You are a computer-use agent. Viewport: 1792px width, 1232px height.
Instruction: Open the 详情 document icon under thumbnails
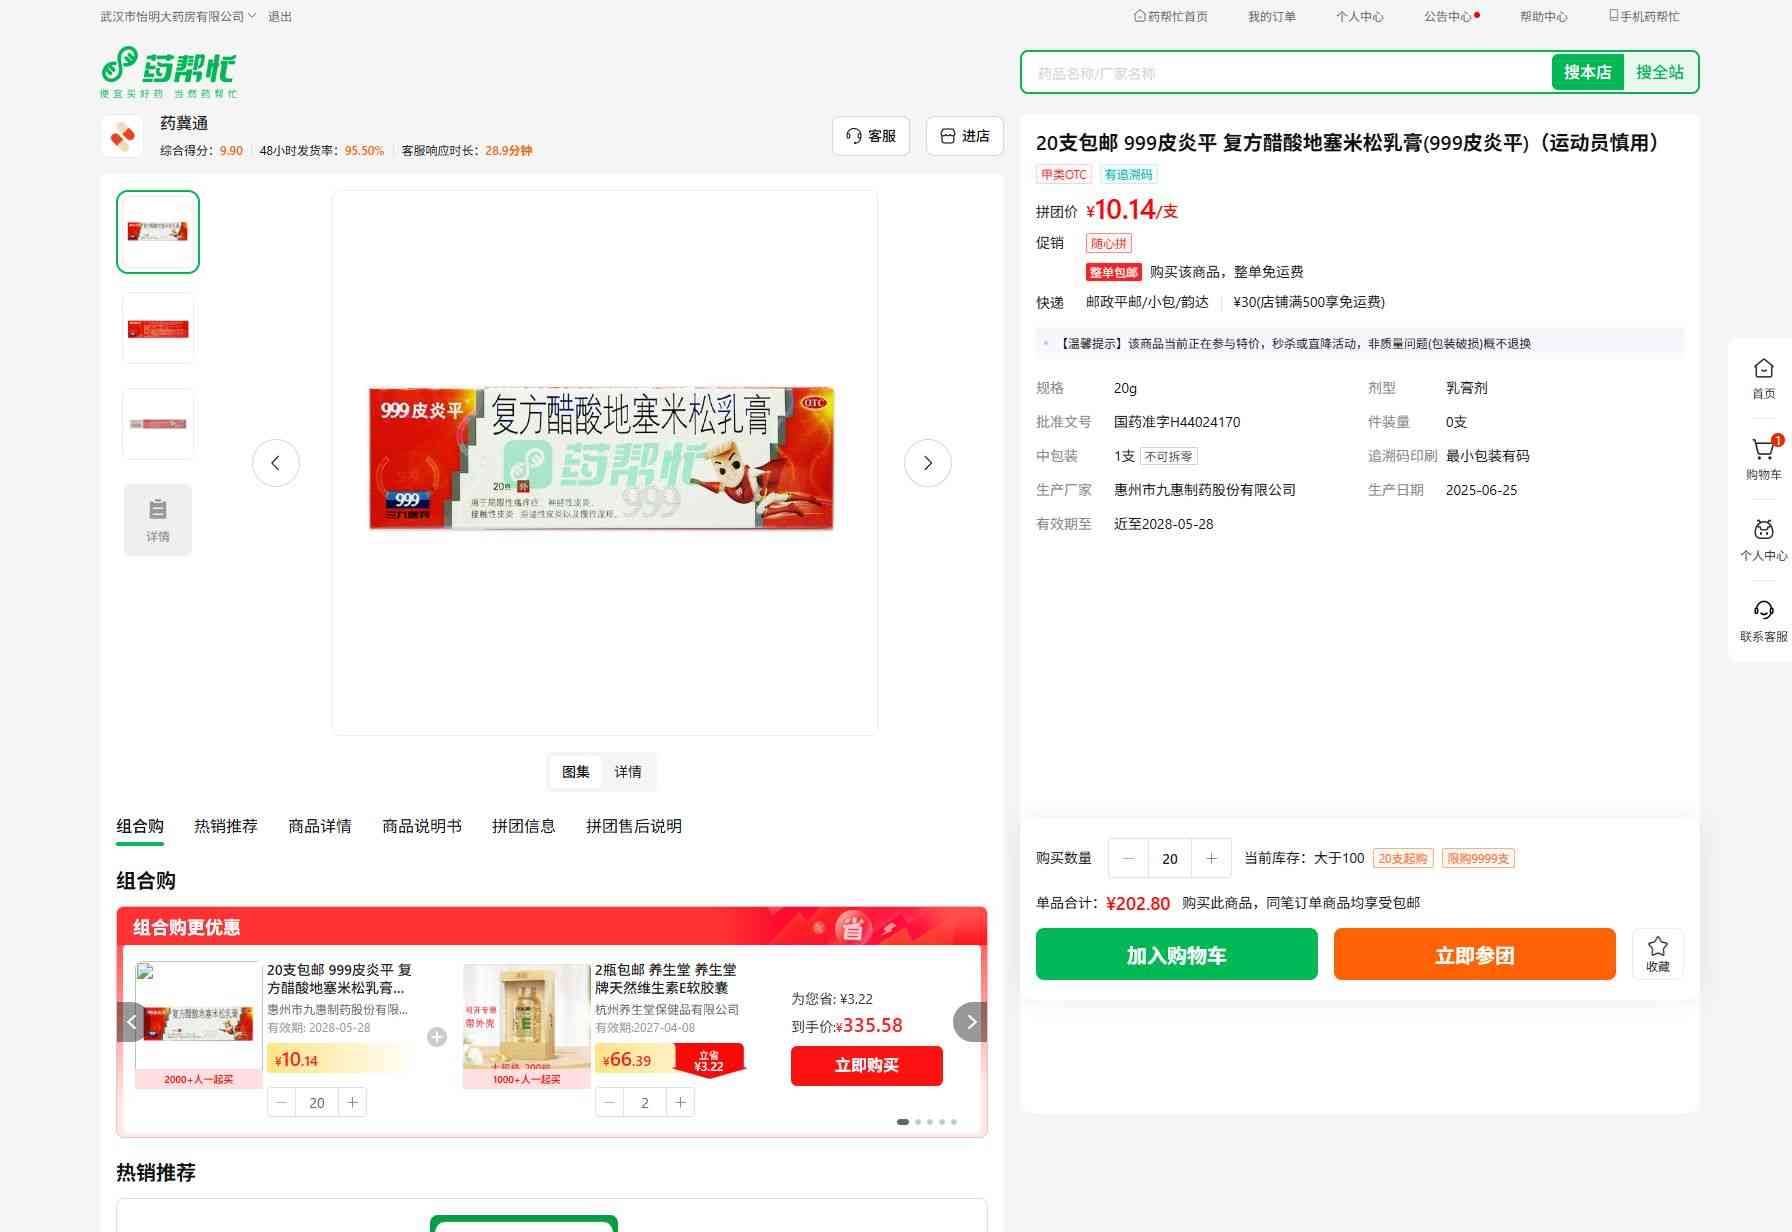point(158,520)
